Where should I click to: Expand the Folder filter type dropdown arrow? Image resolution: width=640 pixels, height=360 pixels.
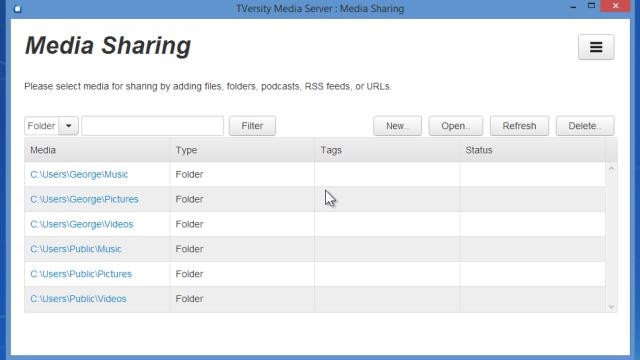[68, 126]
